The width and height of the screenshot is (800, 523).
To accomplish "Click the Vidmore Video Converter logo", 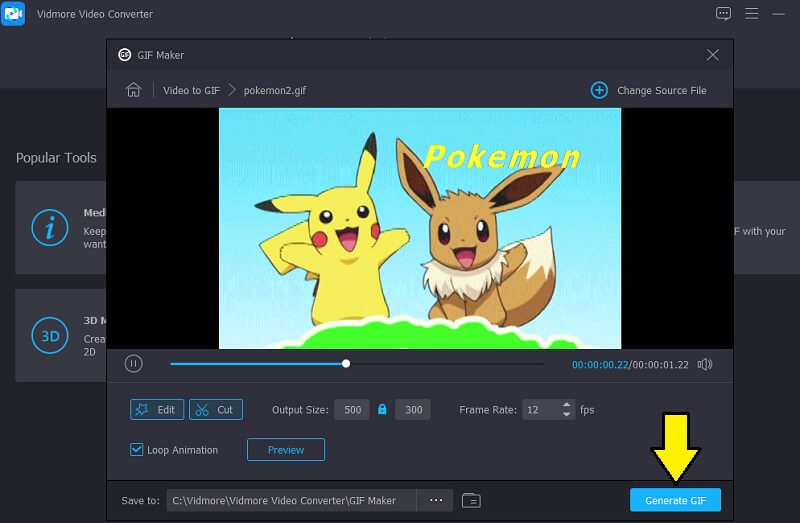I will (13, 14).
